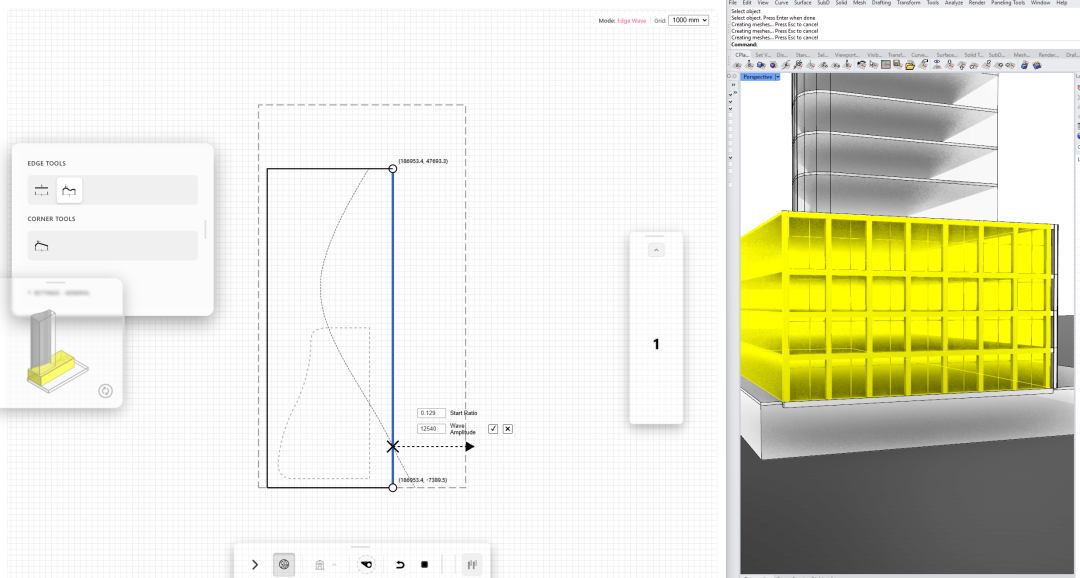This screenshot has height=578, width=1080.
Task: Toggle the dashed-circle view button in toolbar
Action: click(x=367, y=565)
